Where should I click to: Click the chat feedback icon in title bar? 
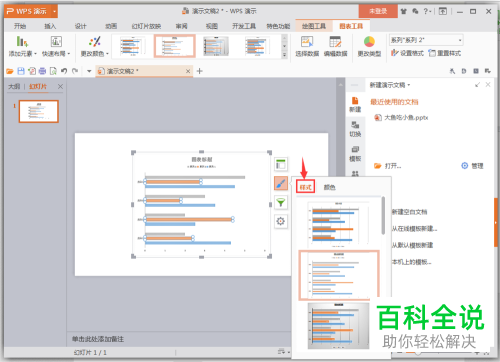[415, 11]
